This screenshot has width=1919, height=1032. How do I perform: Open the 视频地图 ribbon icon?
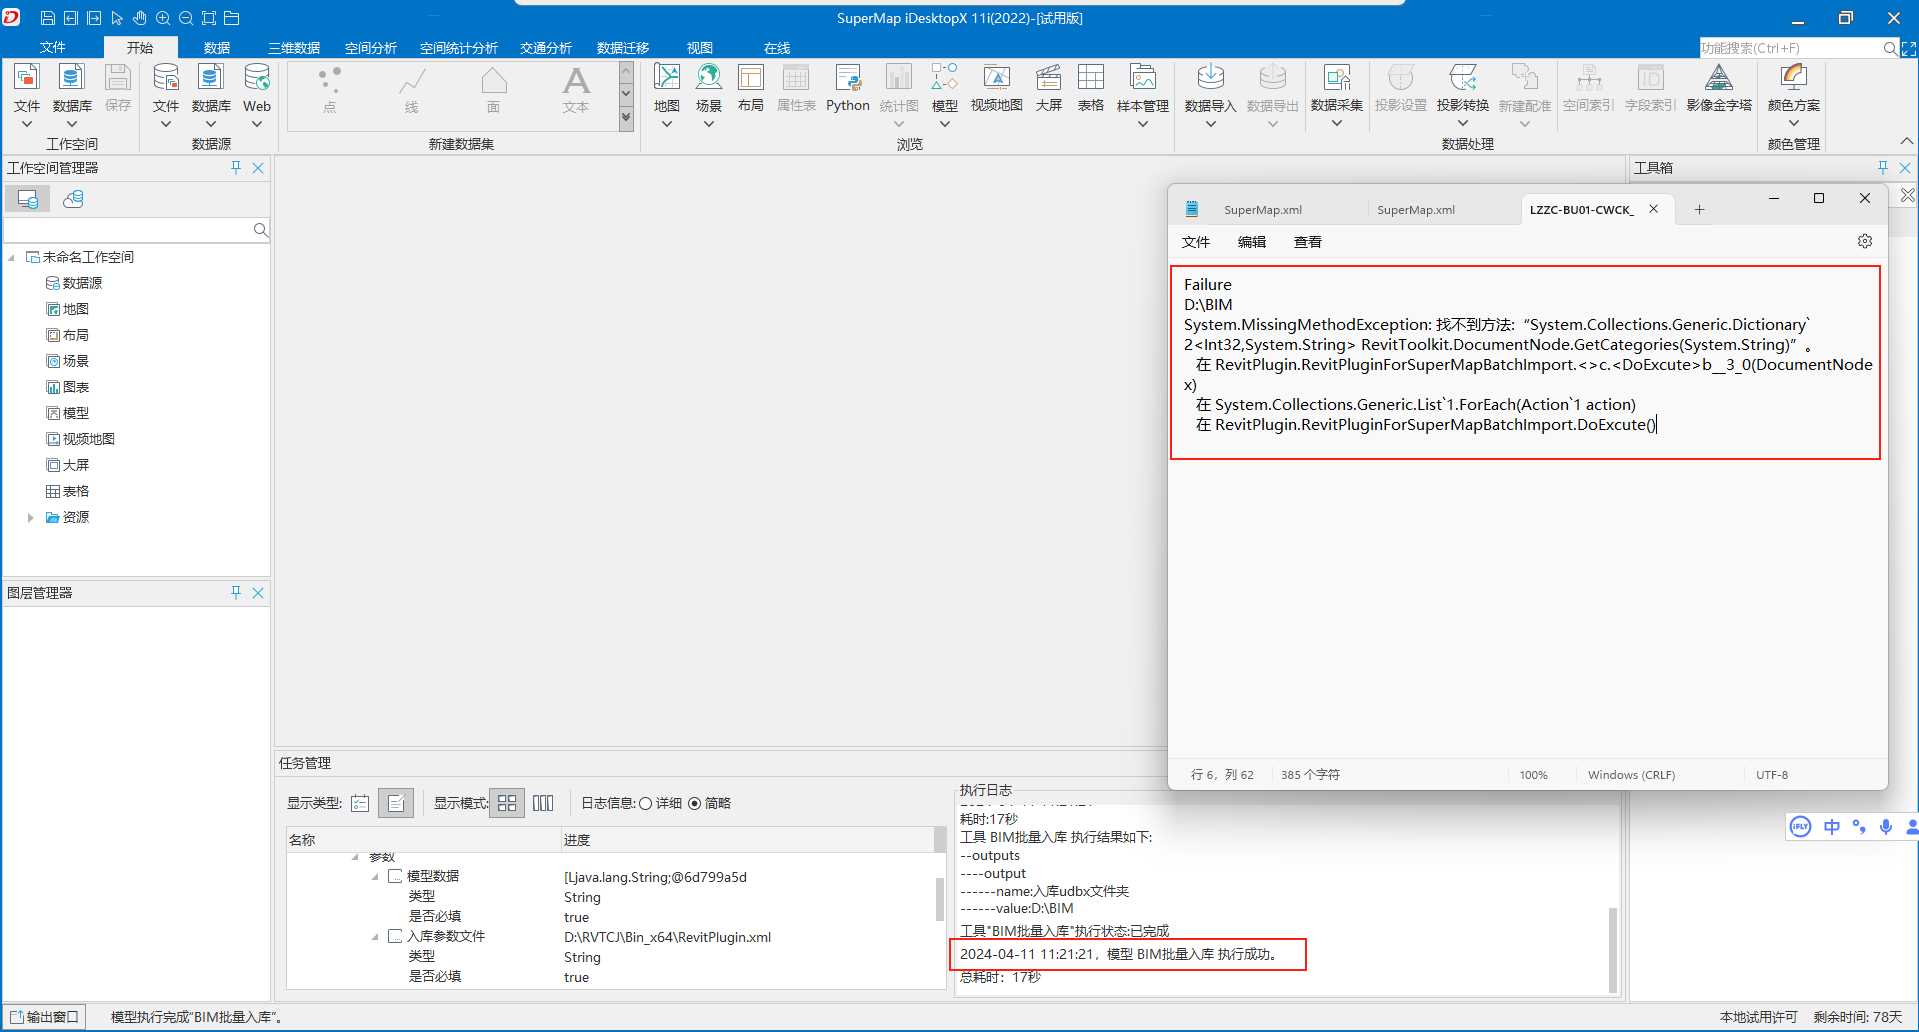pyautogui.click(x=996, y=78)
